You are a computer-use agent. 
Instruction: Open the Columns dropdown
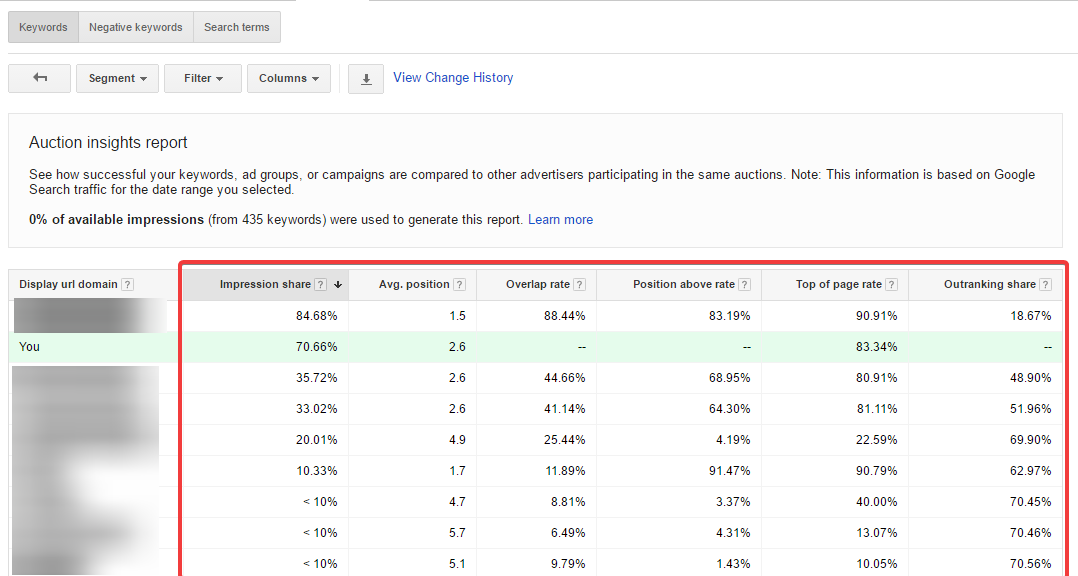click(288, 78)
